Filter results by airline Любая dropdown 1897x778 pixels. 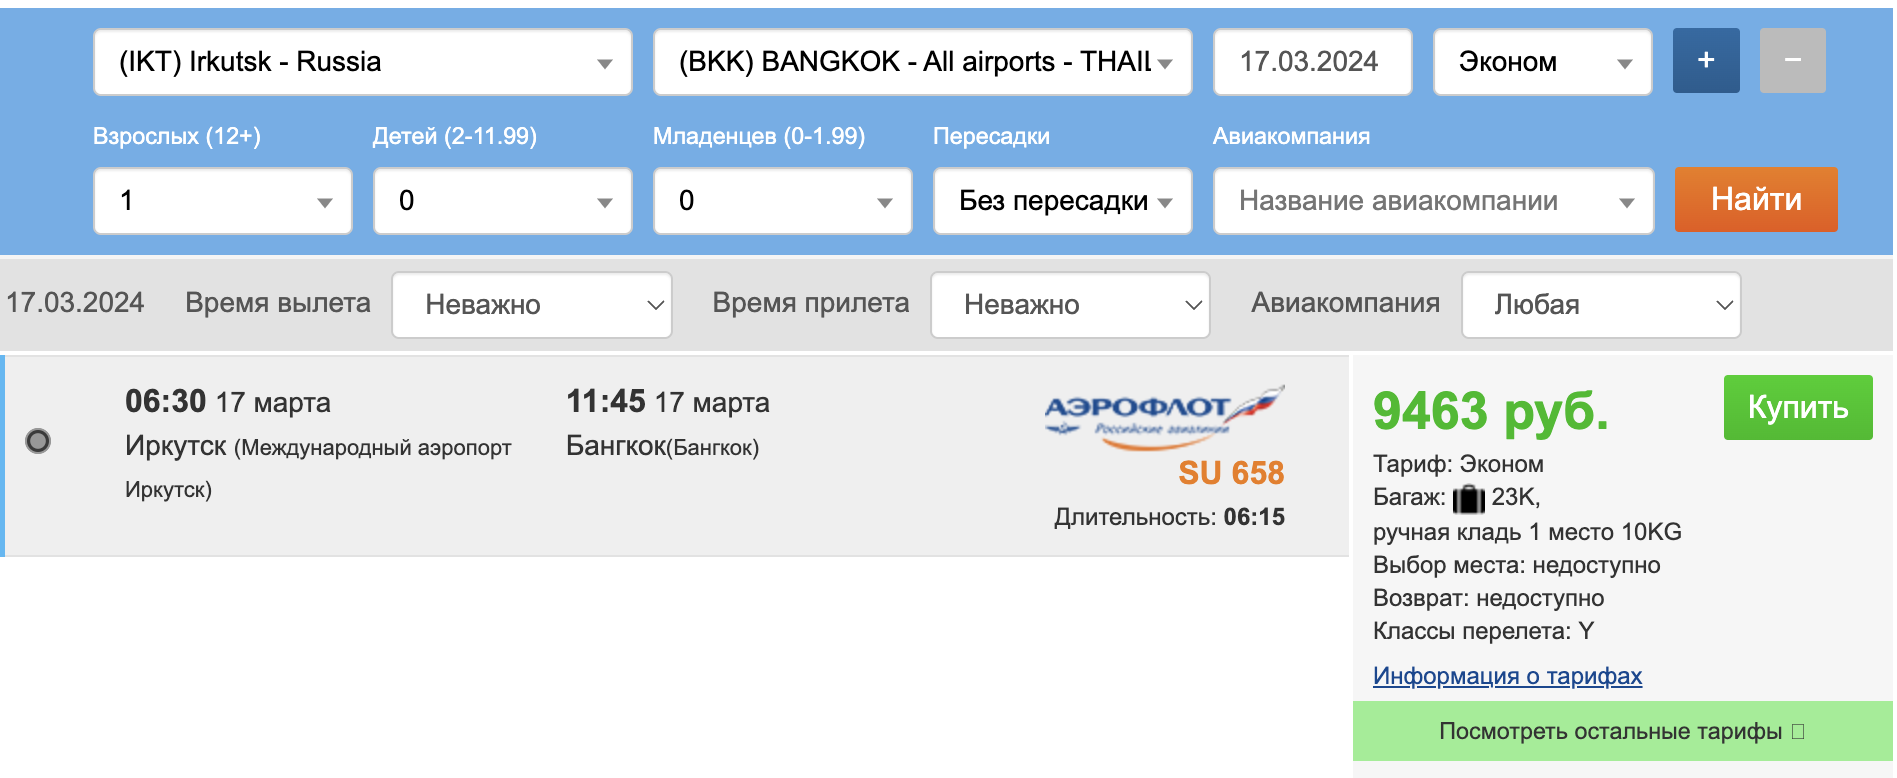point(1601,305)
